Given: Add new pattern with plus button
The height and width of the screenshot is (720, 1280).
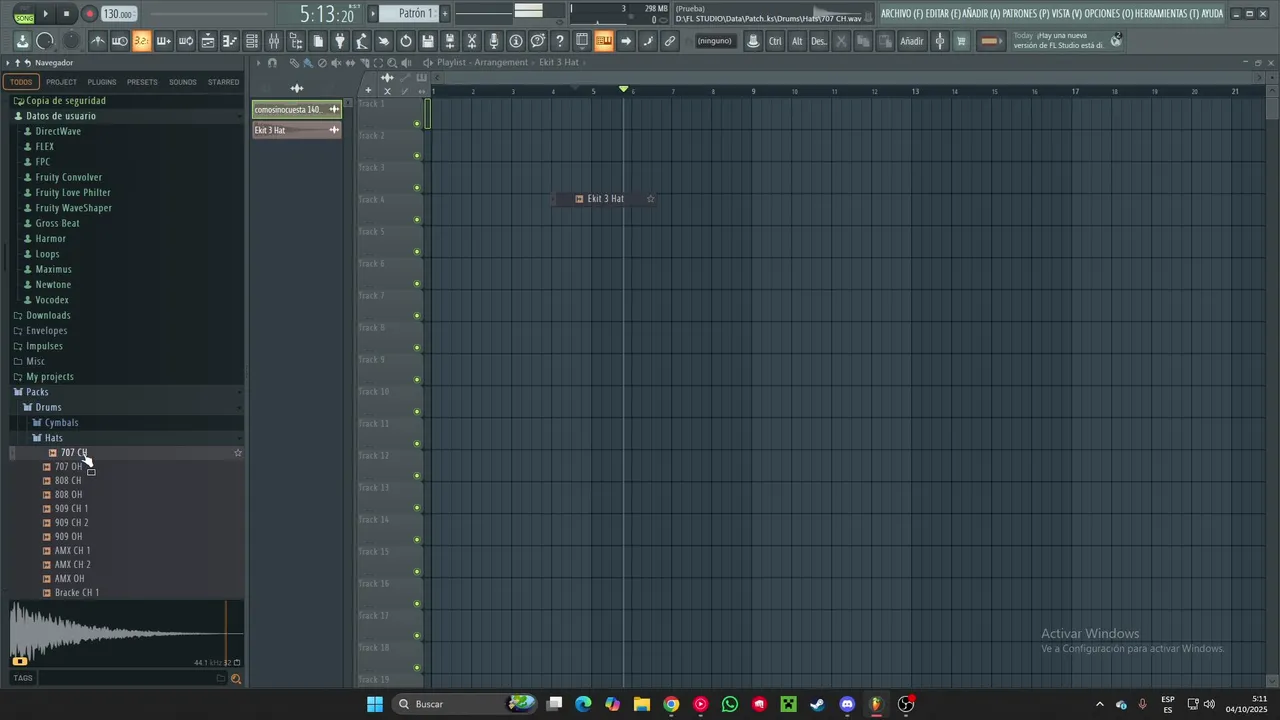Looking at the screenshot, I should pyautogui.click(x=445, y=13).
